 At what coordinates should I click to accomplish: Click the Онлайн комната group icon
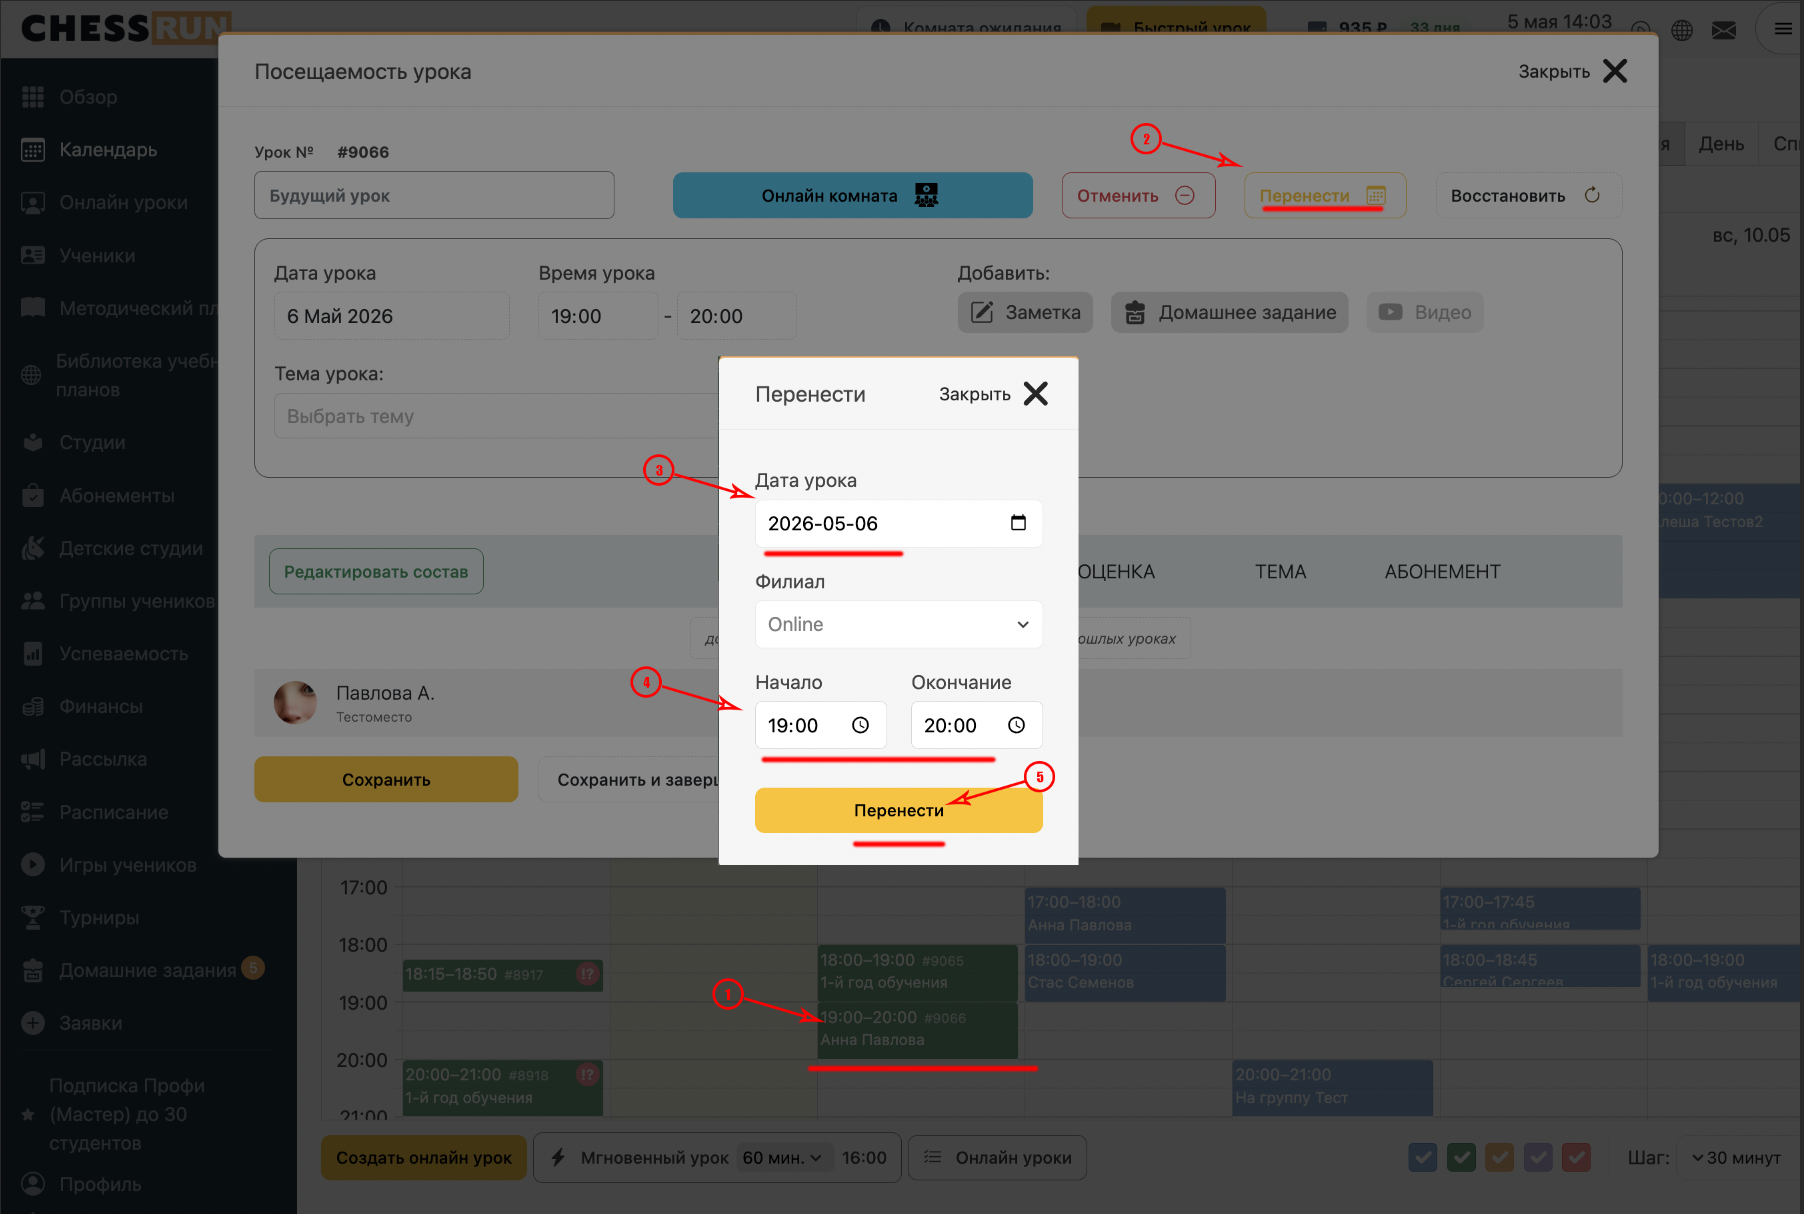pos(927,195)
